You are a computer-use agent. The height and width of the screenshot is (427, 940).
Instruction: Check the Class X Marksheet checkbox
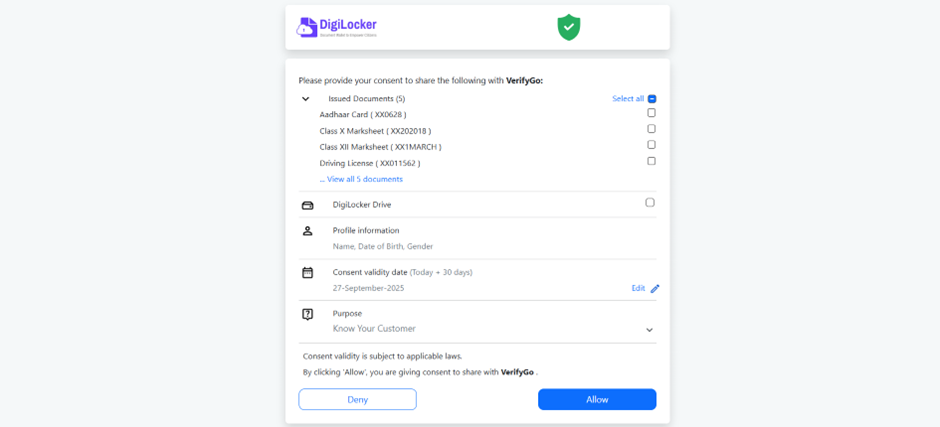[651, 129]
